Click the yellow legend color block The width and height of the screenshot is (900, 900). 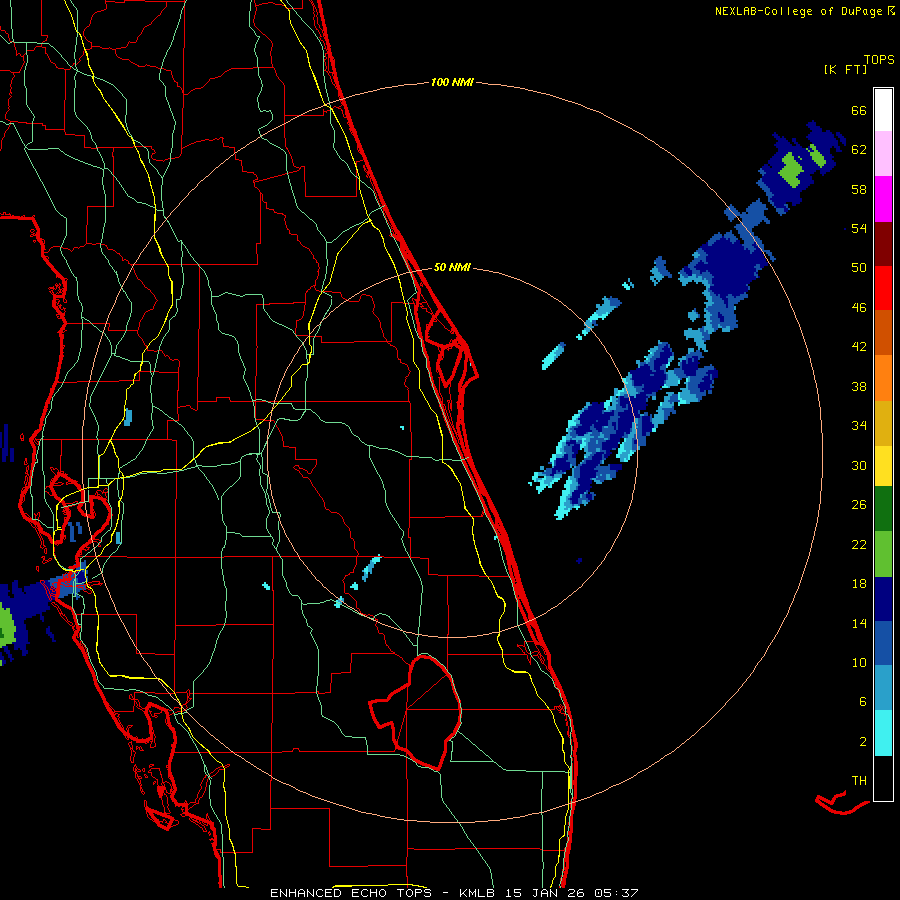click(x=883, y=466)
